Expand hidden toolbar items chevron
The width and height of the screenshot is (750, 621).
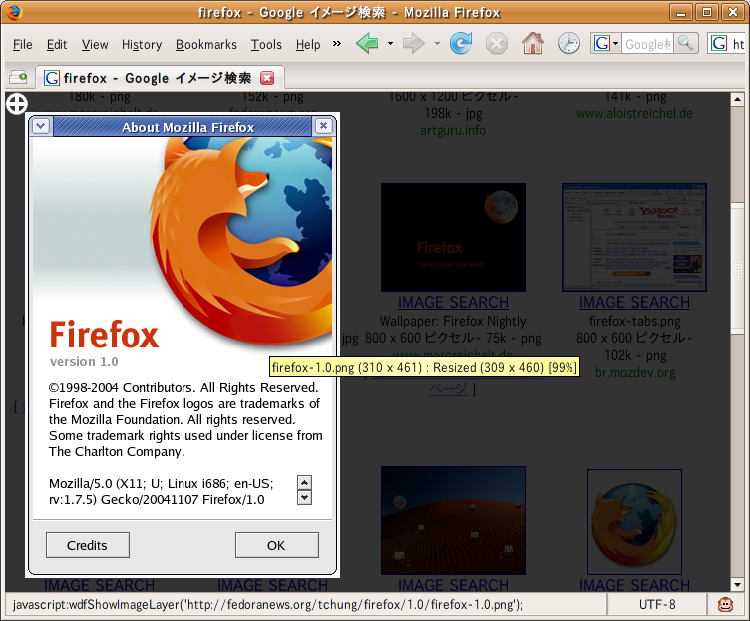pos(337,44)
